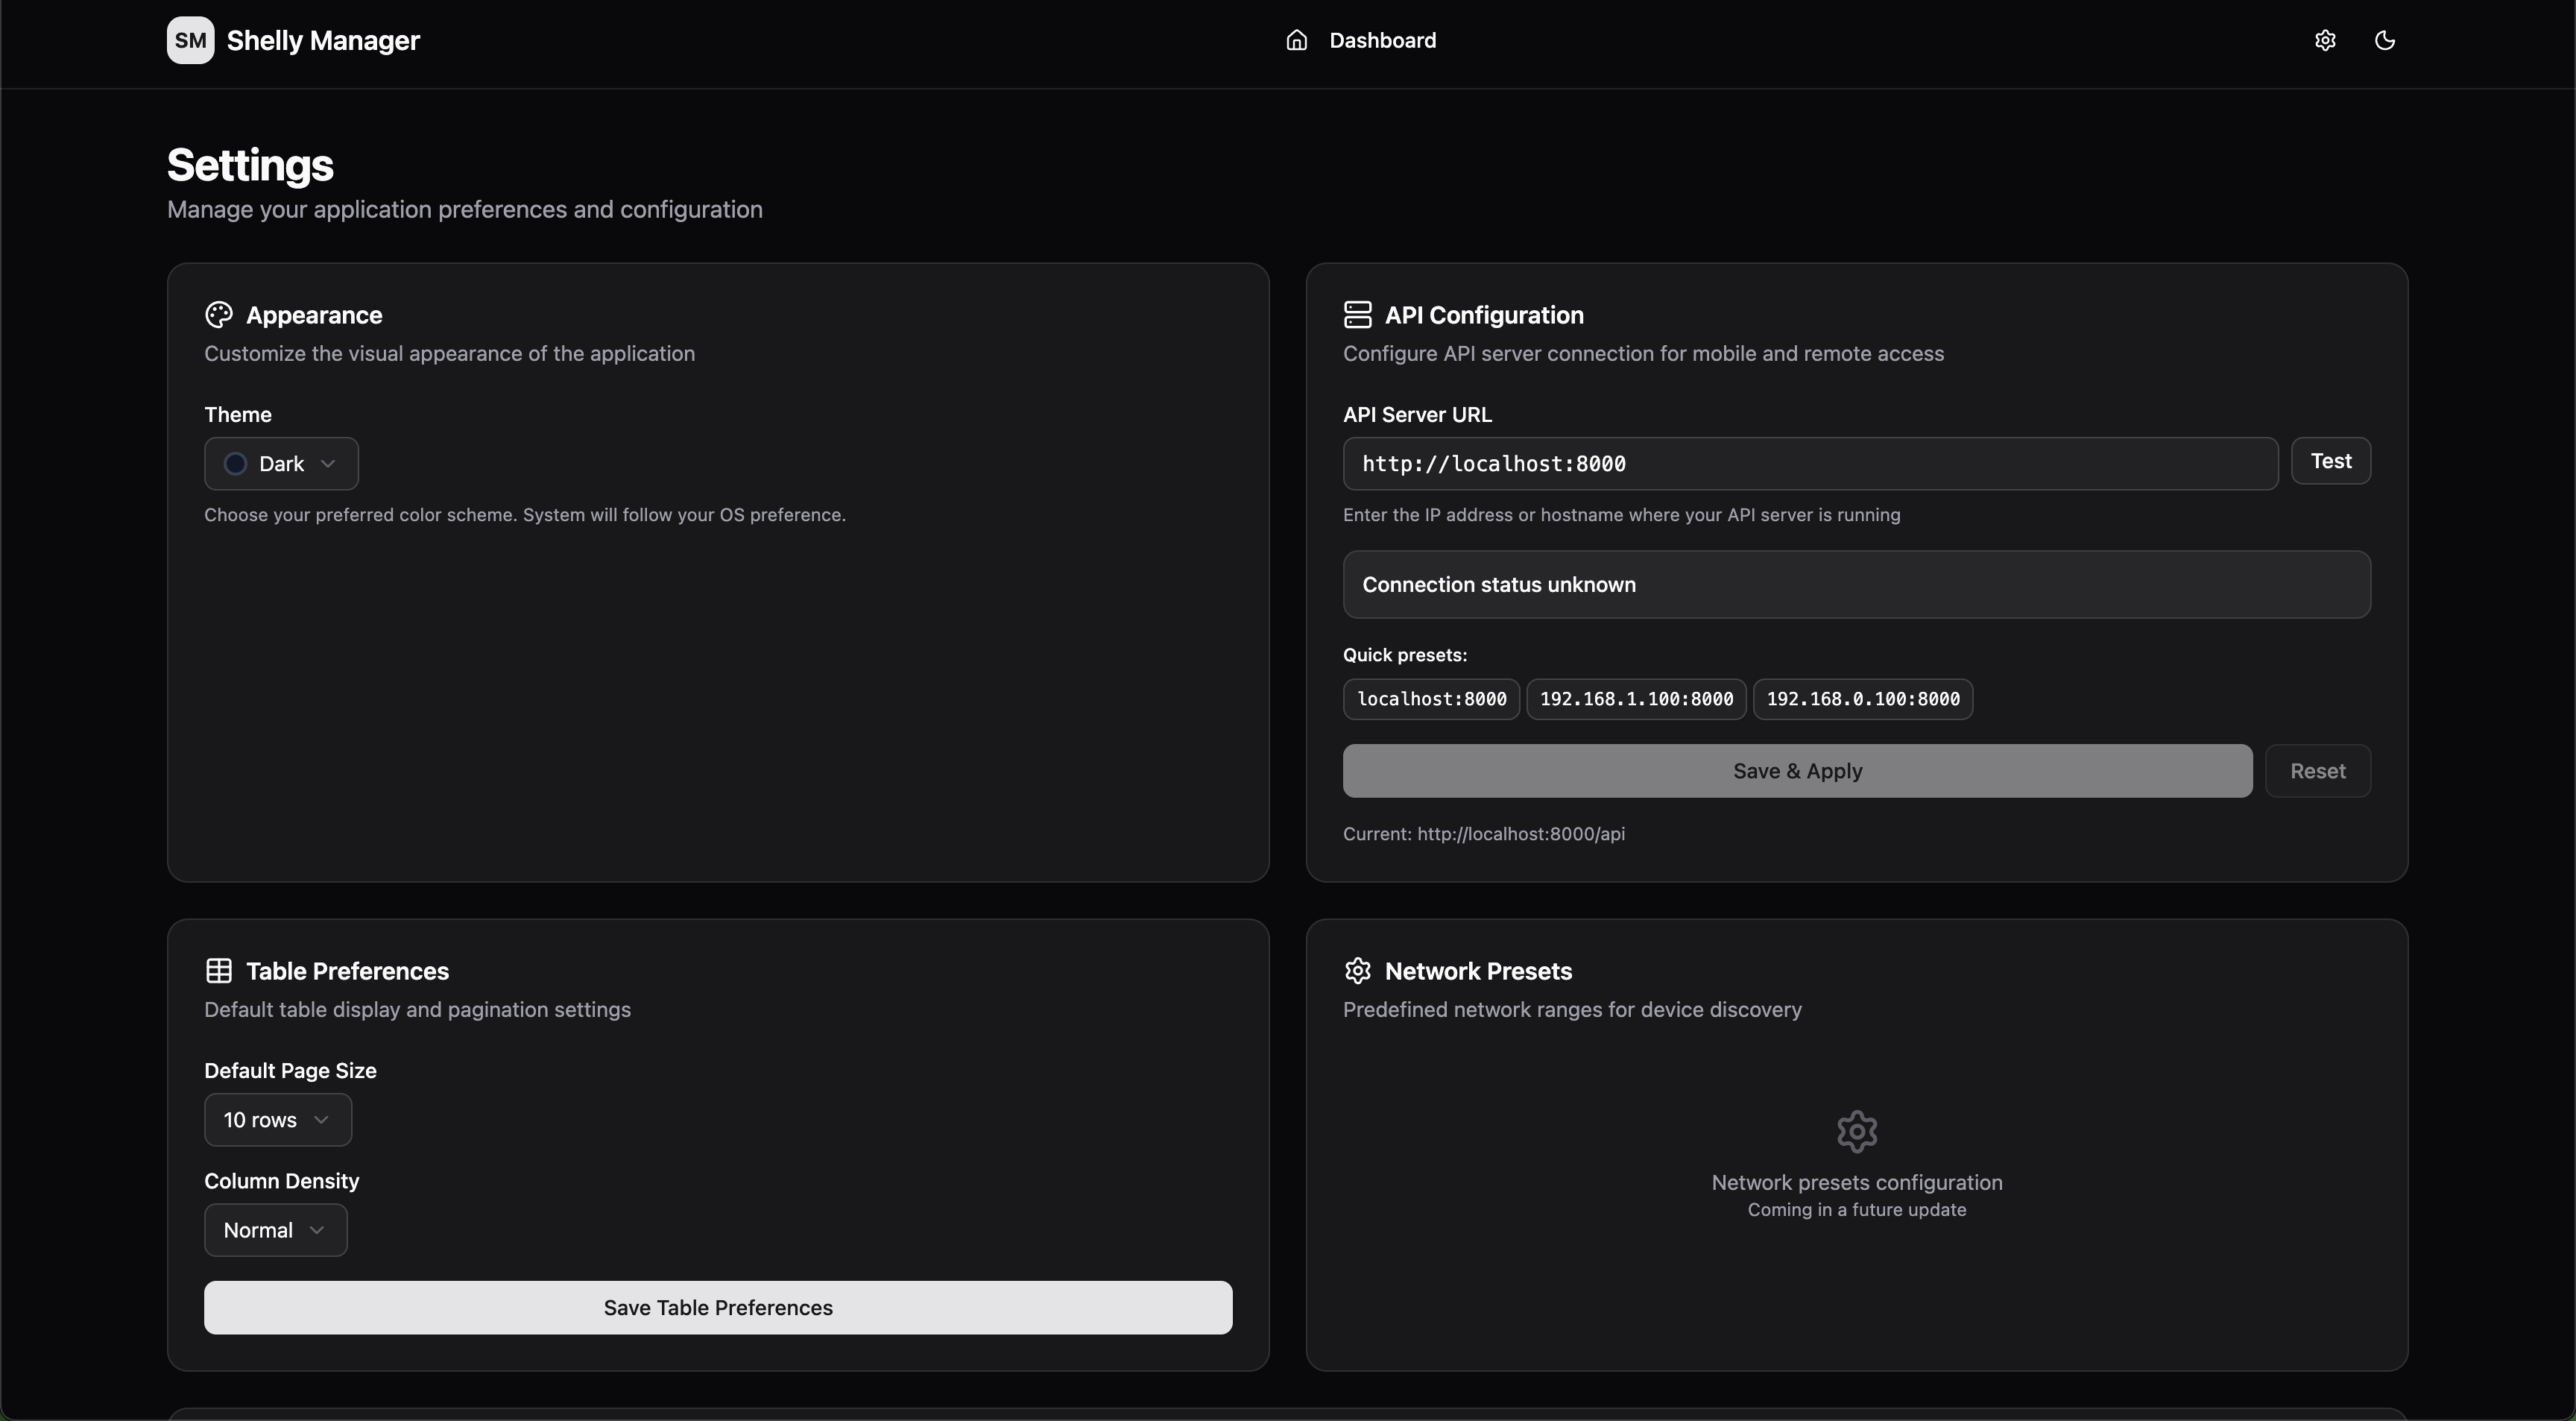
Task: Open settings via header gear icon
Action: coord(2325,40)
